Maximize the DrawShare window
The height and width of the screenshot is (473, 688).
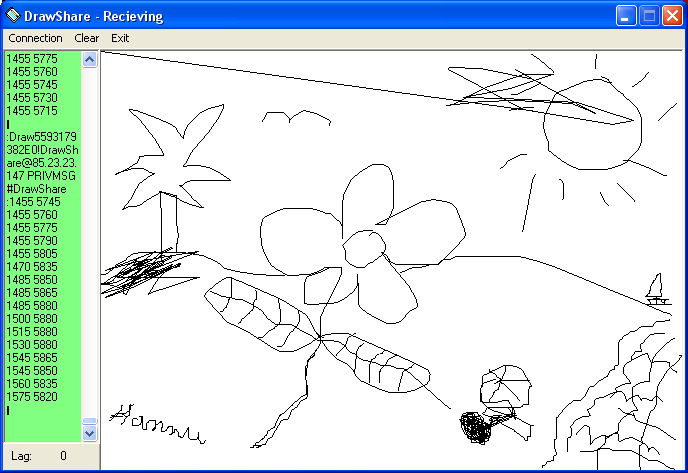[x=648, y=16]
